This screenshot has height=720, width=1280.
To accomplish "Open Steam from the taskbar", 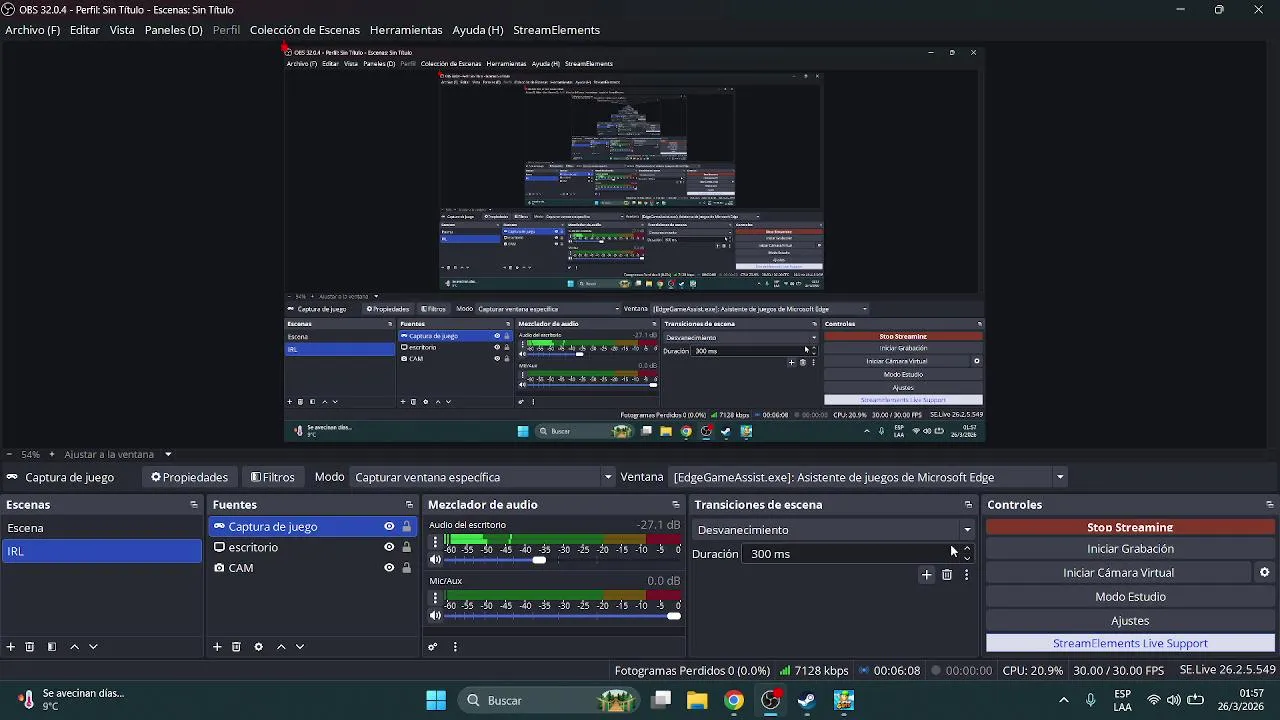I will tap(807, 700).
